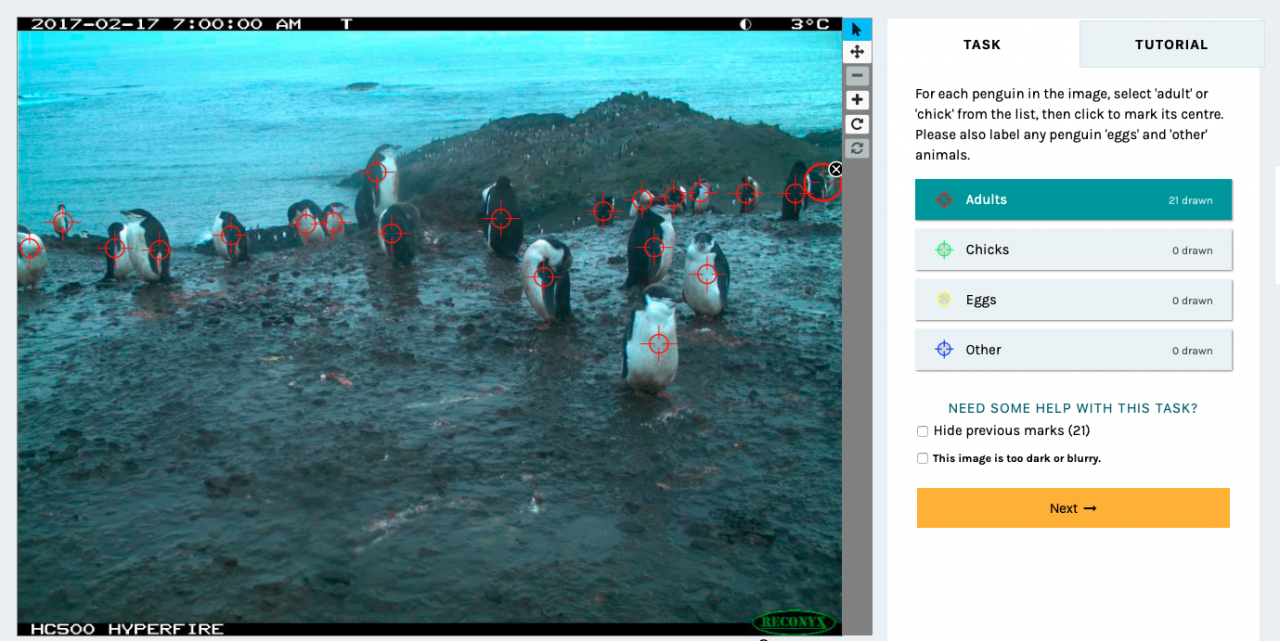The height and width of the screenshot is (641, 1280).
Task: Rotate the penguin image
Action: coord(857,124)
